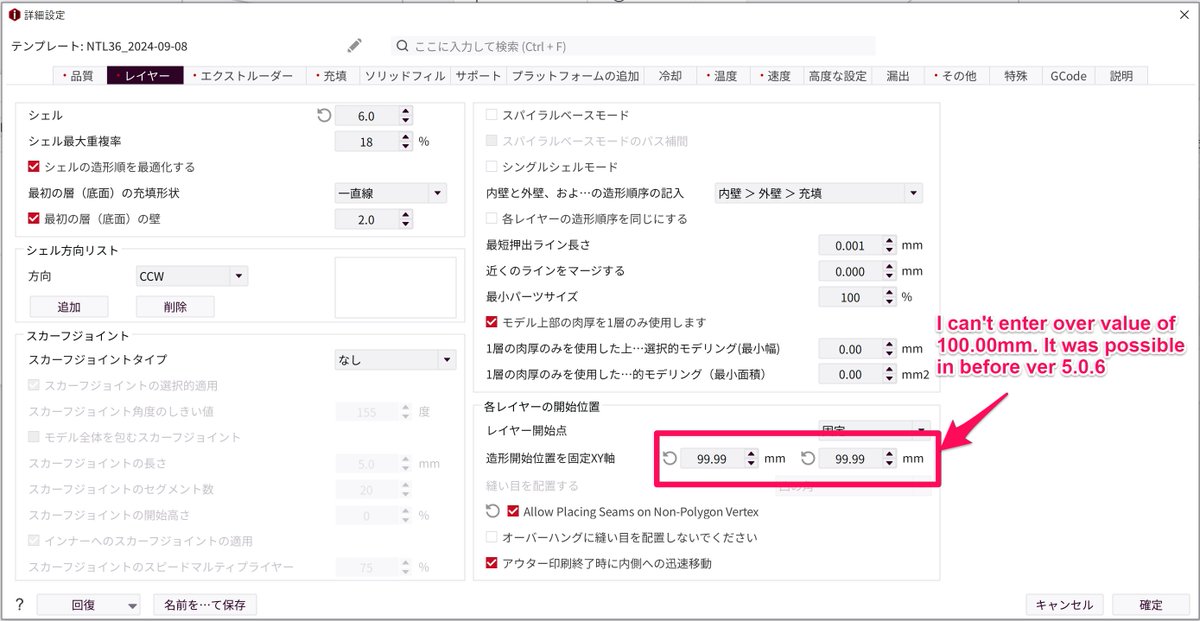Reset the シェル value with revert icon

pyautogui.click(x=323, y=116)
